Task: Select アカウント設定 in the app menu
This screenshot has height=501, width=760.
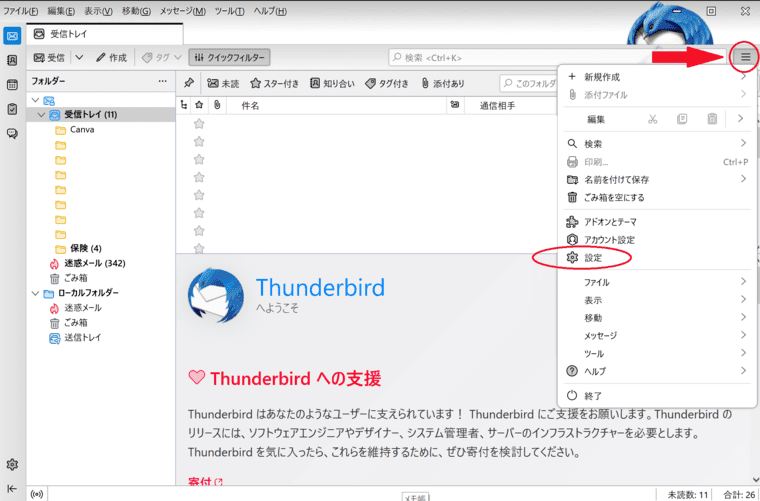Action: [x=657, y=239]
